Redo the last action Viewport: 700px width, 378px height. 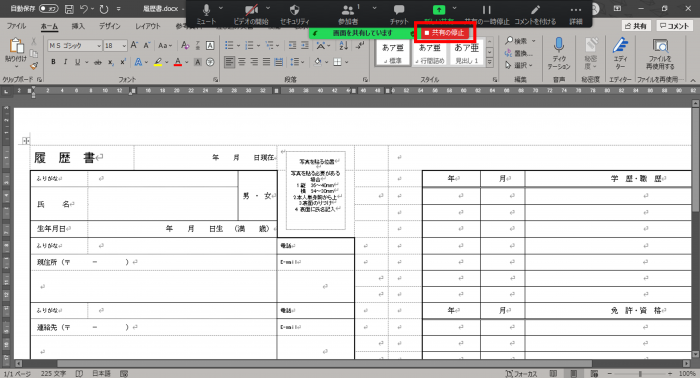coord(104,8)
